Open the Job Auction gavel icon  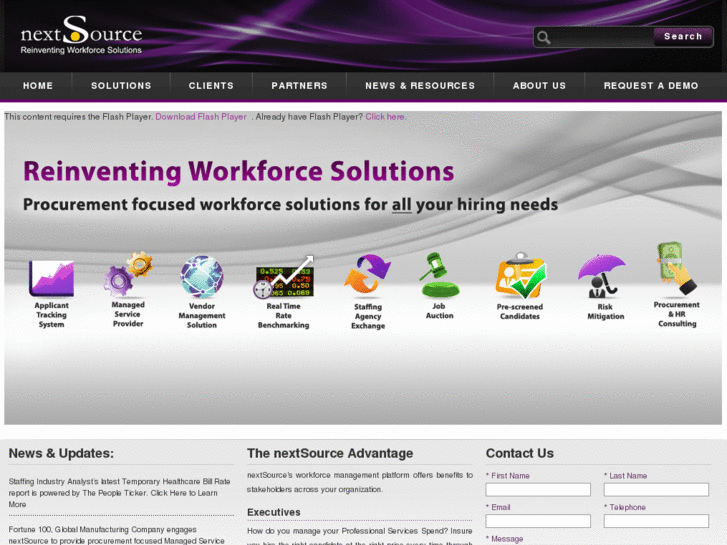coord(439,275)
